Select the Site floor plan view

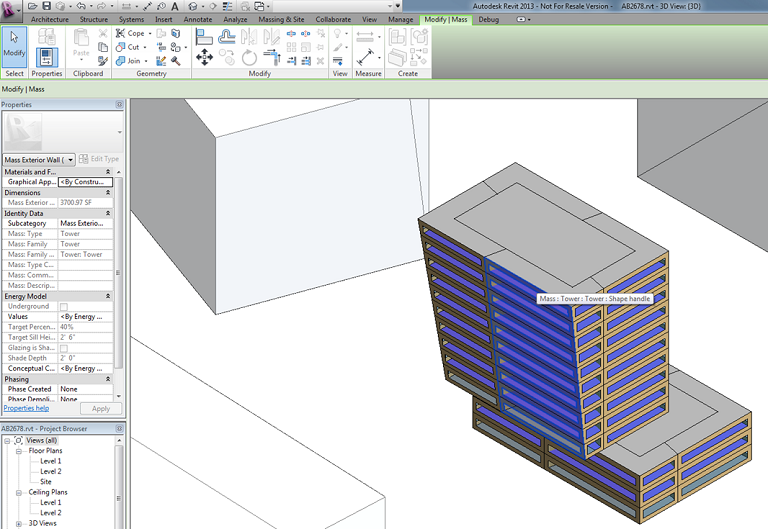(46, 481)
